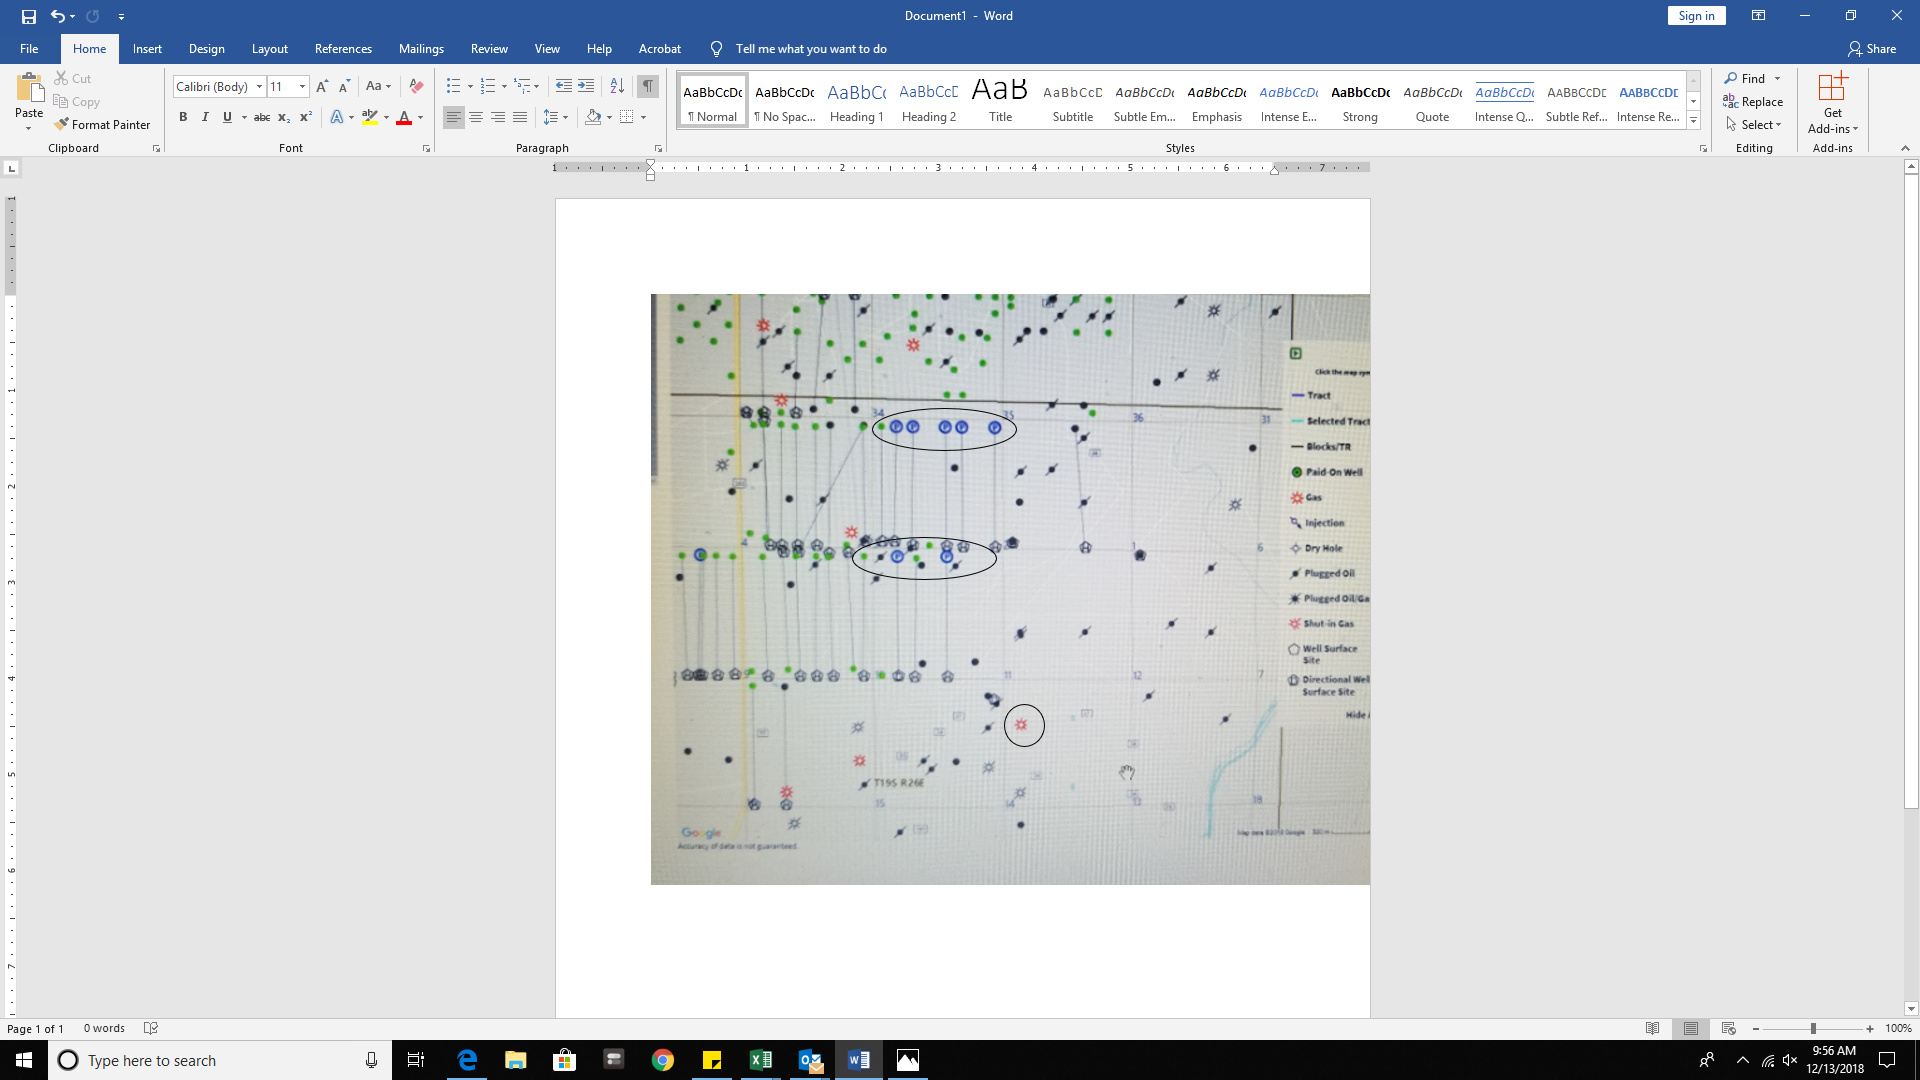Toggle Strikethrough formatting

click(262, 117)
